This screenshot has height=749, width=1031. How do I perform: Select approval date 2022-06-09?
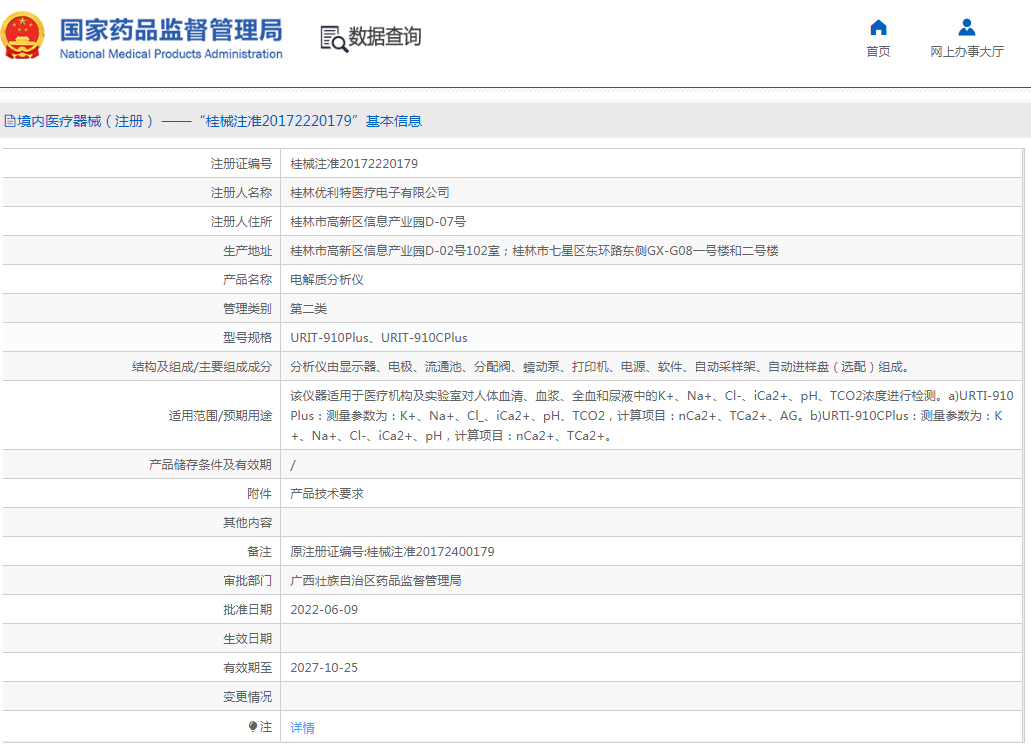(324, 610)
